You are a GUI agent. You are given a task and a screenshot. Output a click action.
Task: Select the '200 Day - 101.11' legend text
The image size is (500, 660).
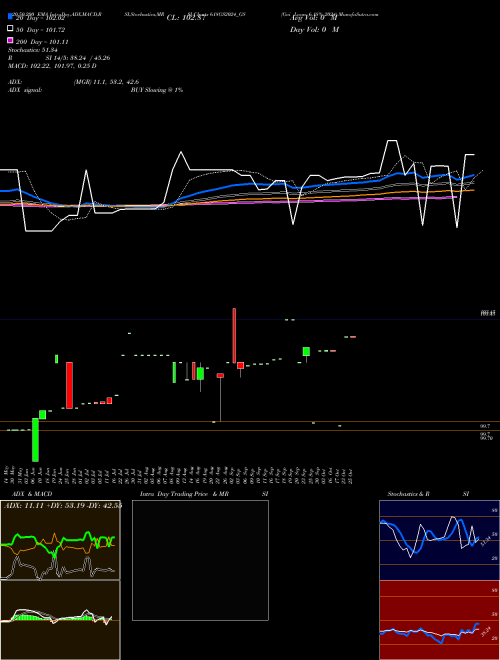(x=42, y=42)
